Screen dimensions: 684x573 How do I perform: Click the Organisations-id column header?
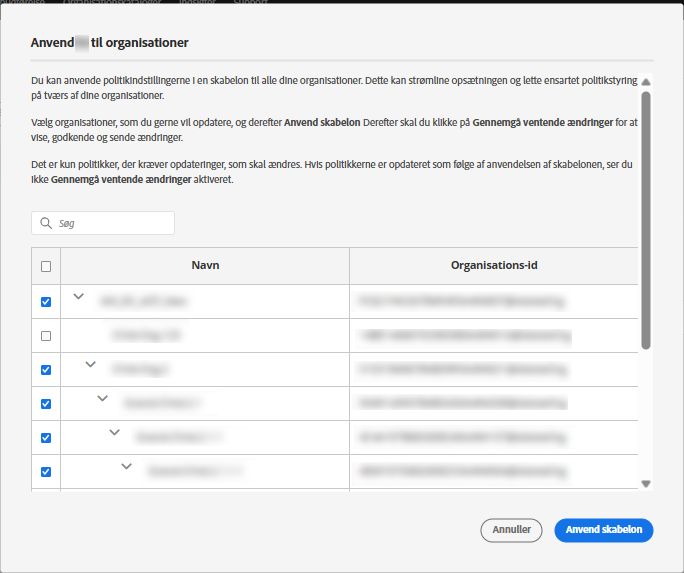[494, 266]
